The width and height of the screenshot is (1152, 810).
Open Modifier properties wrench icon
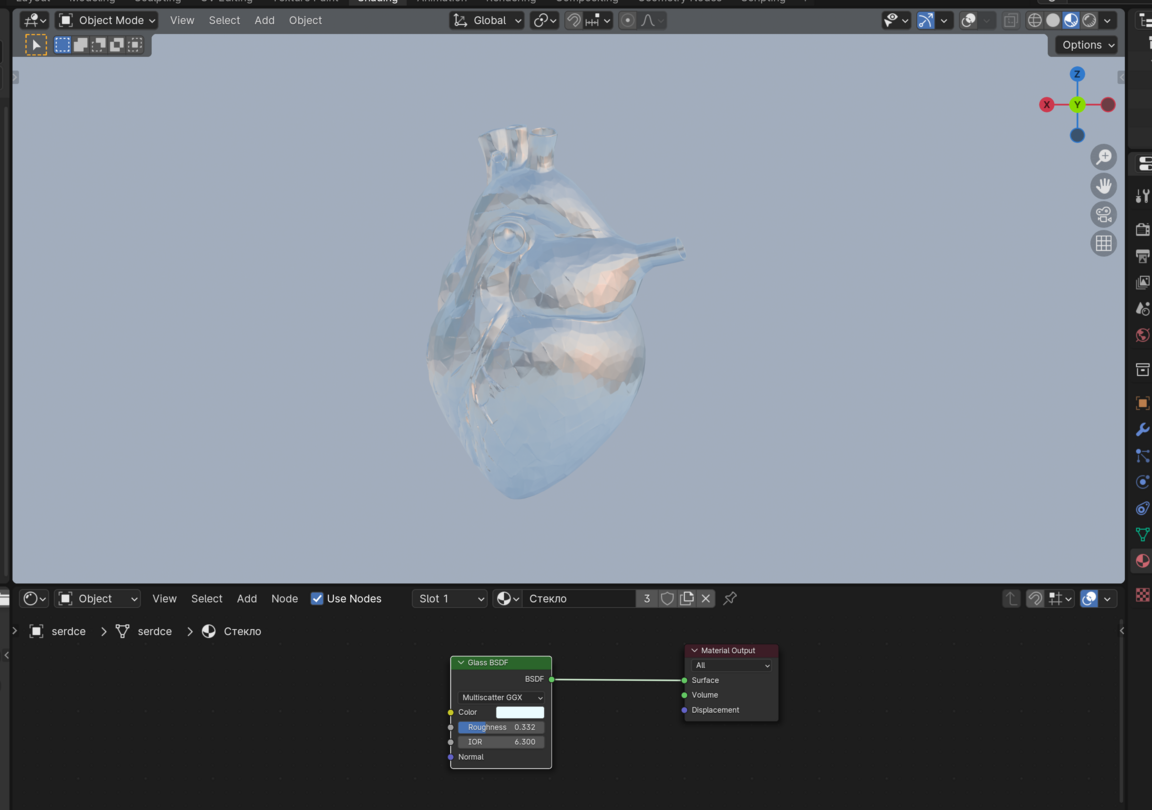click(x=1142, y=430)
